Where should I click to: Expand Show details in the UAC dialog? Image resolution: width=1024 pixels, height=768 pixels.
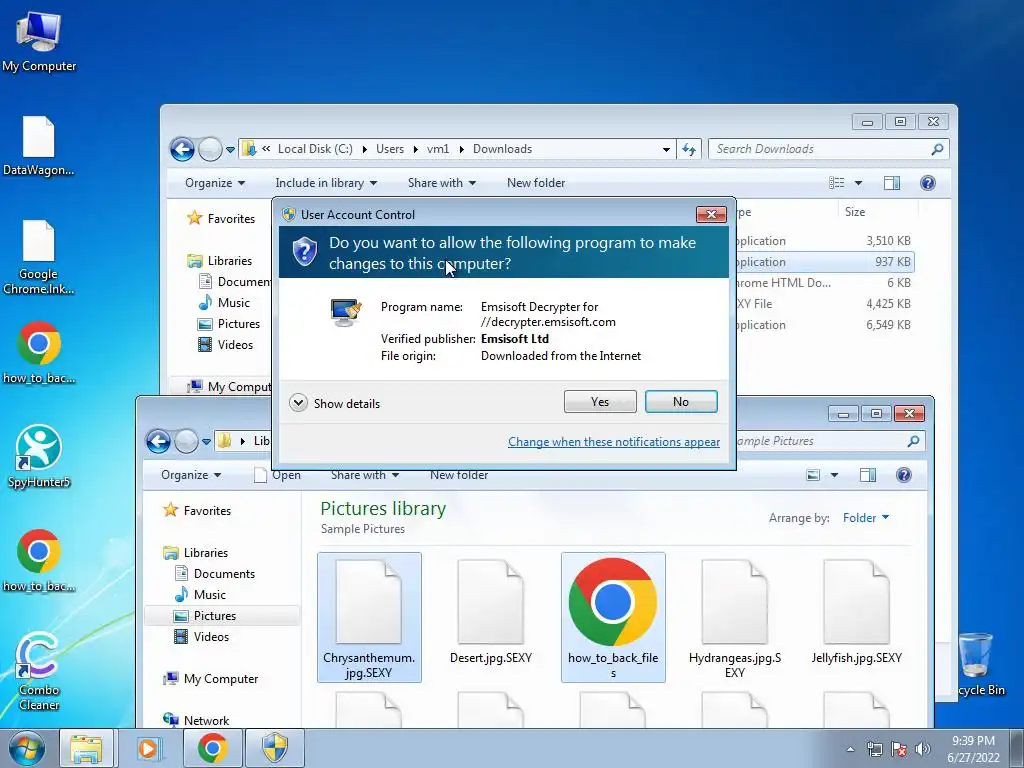coord(334,403)
